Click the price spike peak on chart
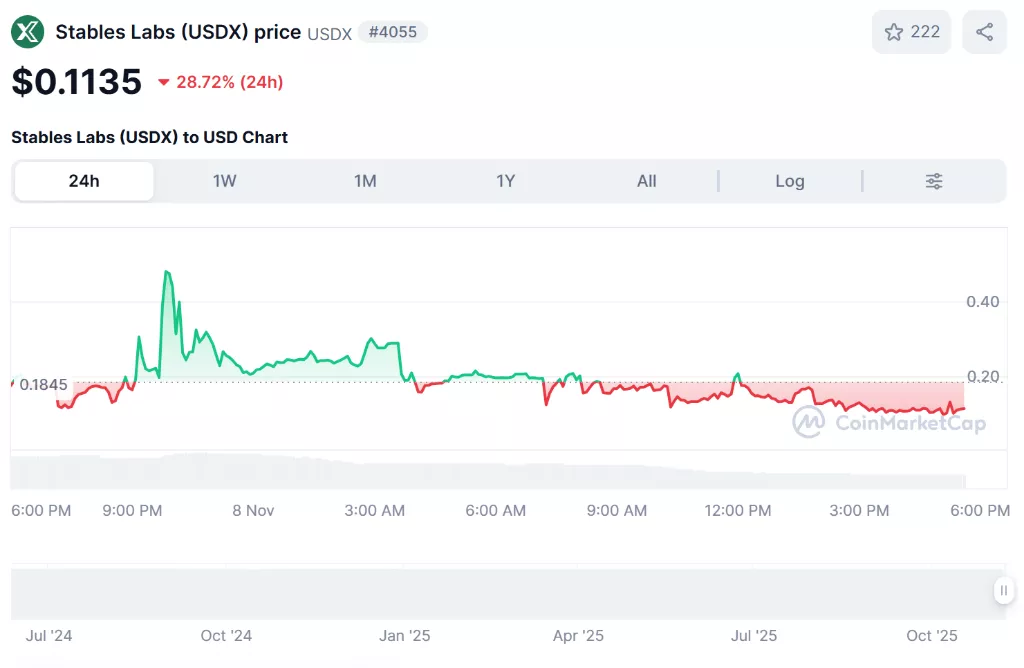Viewport: 1024px width, 668px height. point(167,272)
